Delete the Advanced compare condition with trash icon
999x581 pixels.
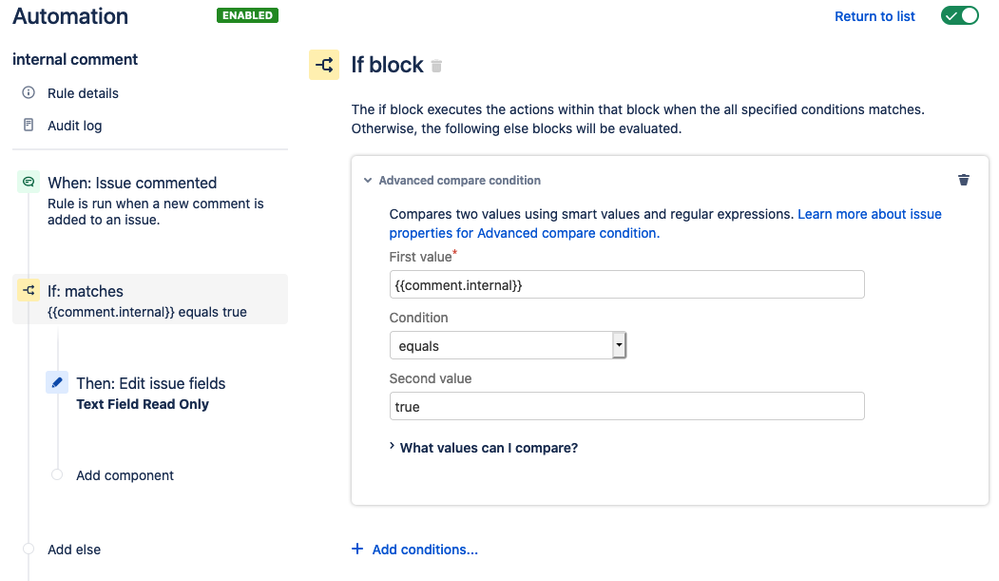tap(963, 180)
